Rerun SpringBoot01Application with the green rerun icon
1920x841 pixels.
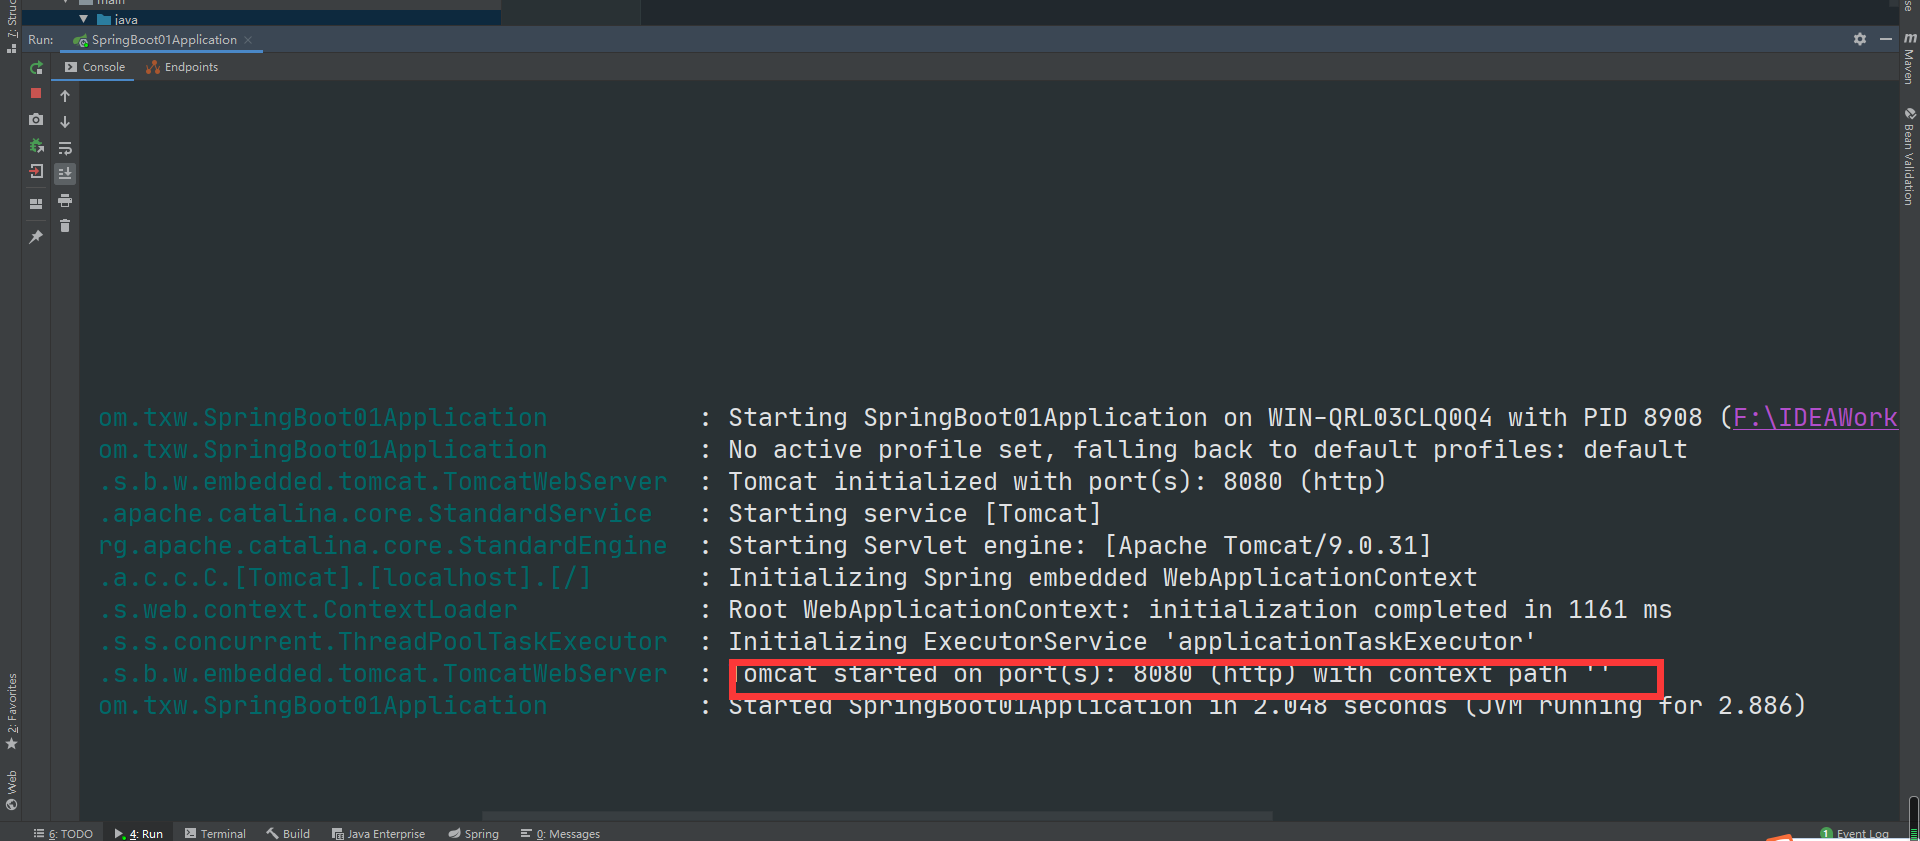click(36, 68)
